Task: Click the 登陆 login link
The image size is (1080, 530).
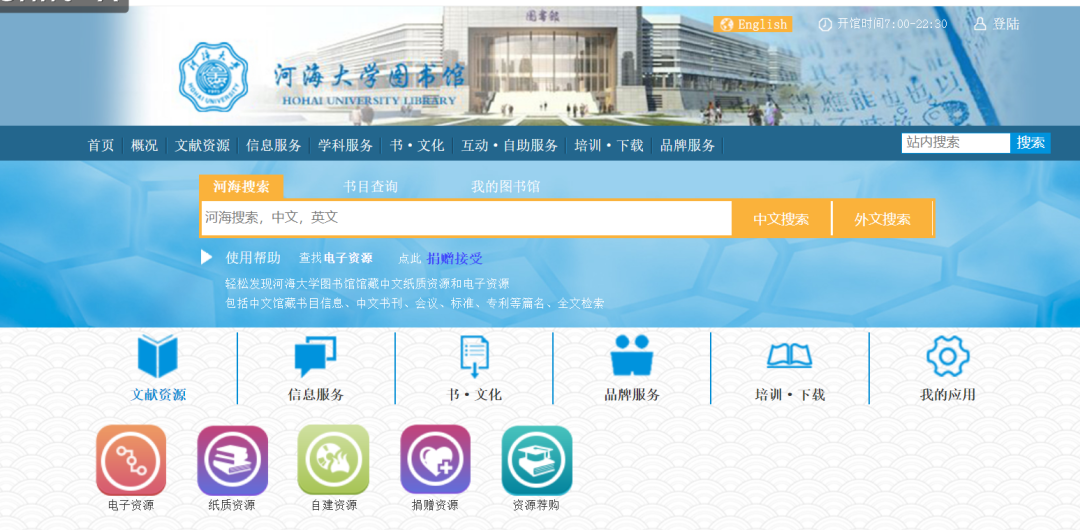Action: (x=1006, y=24)
